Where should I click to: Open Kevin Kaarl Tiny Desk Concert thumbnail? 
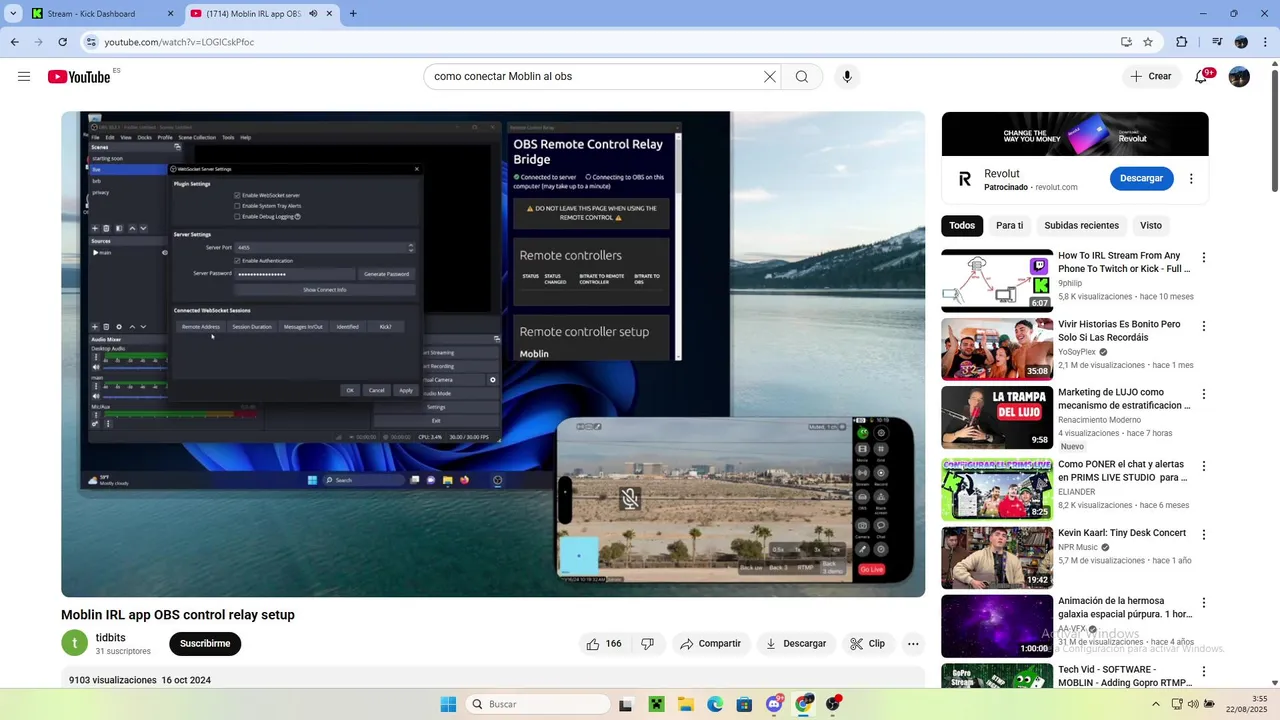997,558
